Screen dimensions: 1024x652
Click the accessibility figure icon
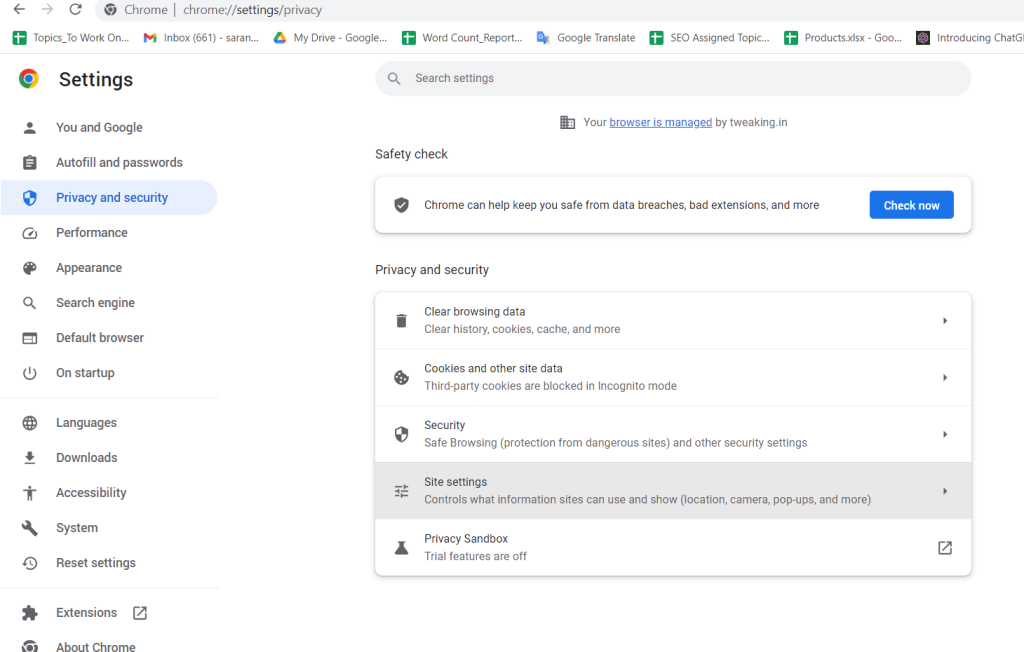tap(29, 493)
